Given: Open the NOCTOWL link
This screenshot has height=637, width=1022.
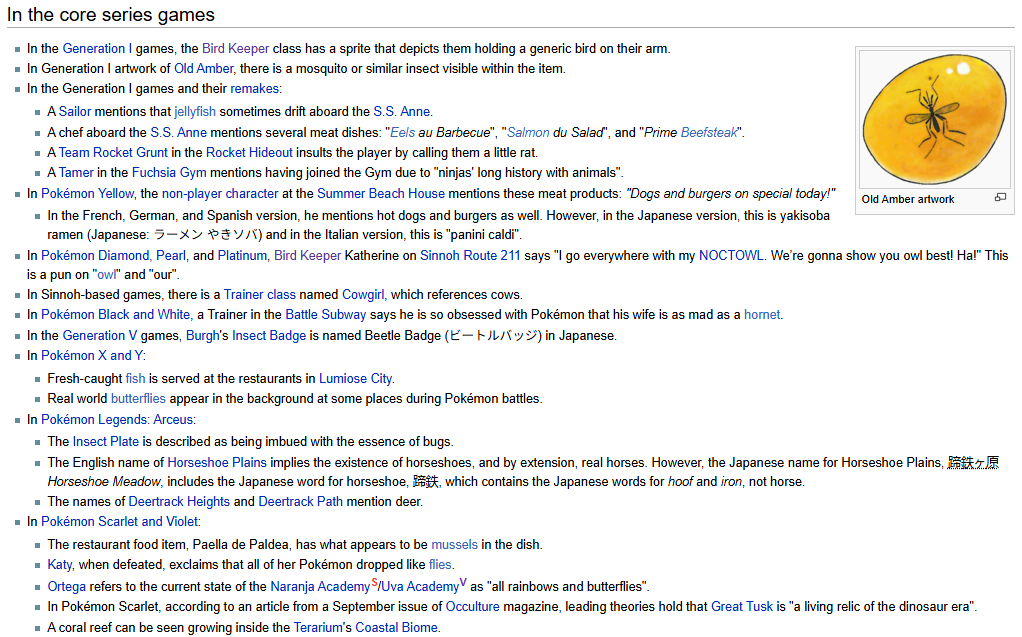Looking at the screenshot, I should point(731,256).
